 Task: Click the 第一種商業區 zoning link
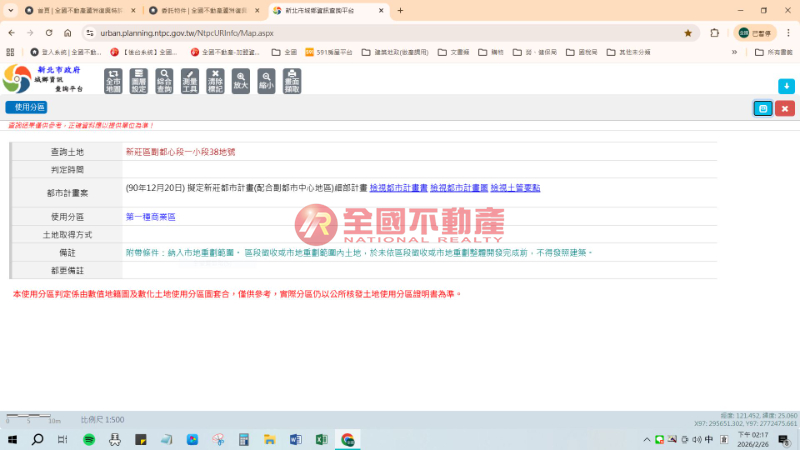(x=150, y=216)
